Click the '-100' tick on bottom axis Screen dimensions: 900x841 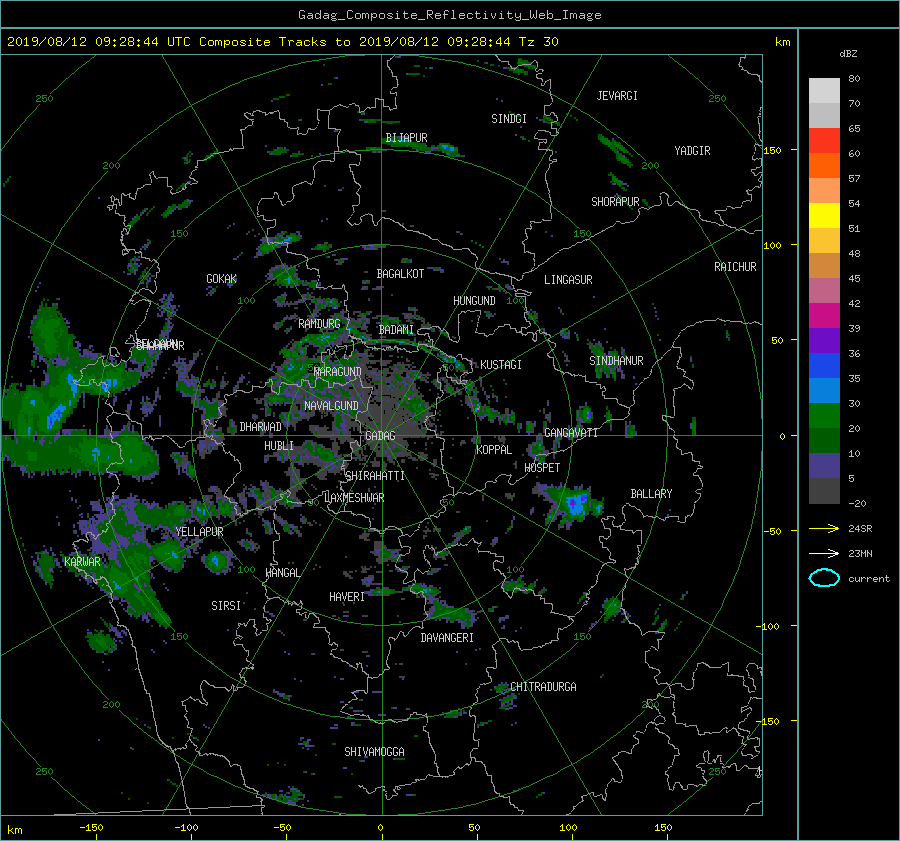(x=186, y=827)
